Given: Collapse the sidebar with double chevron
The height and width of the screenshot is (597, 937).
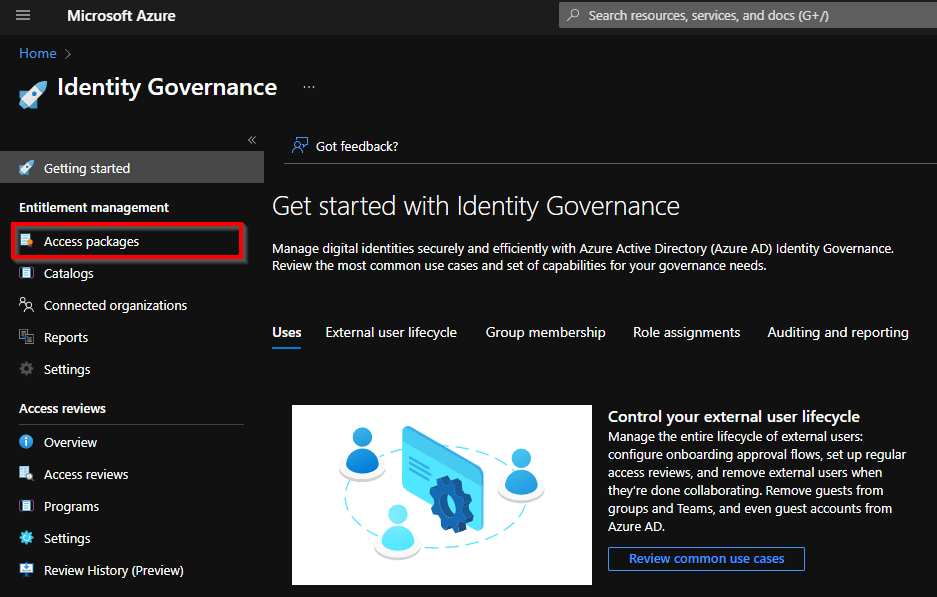Looking at the screenshot, I should coord(252,140).
